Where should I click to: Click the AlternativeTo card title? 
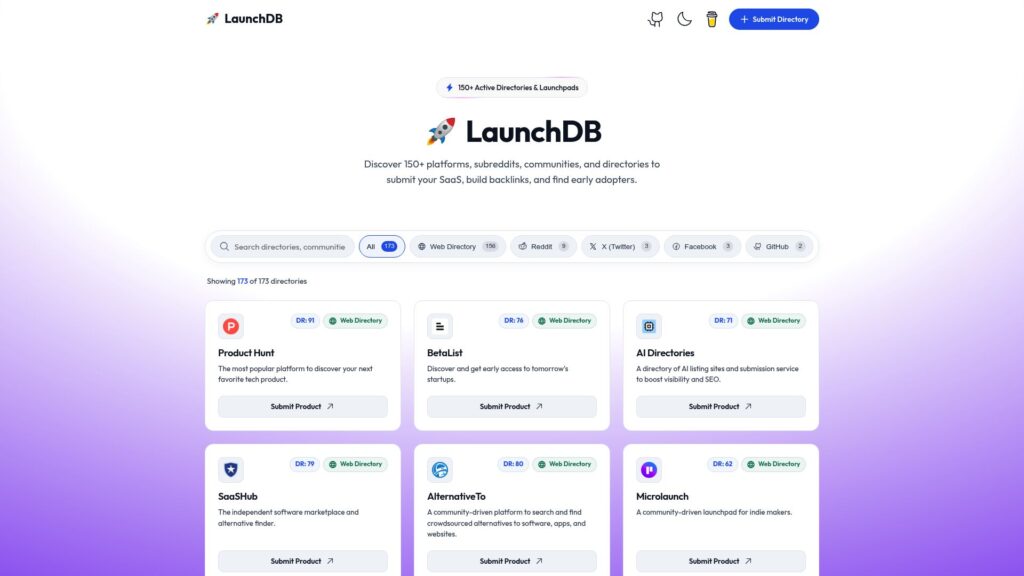[x=456, y=496]
